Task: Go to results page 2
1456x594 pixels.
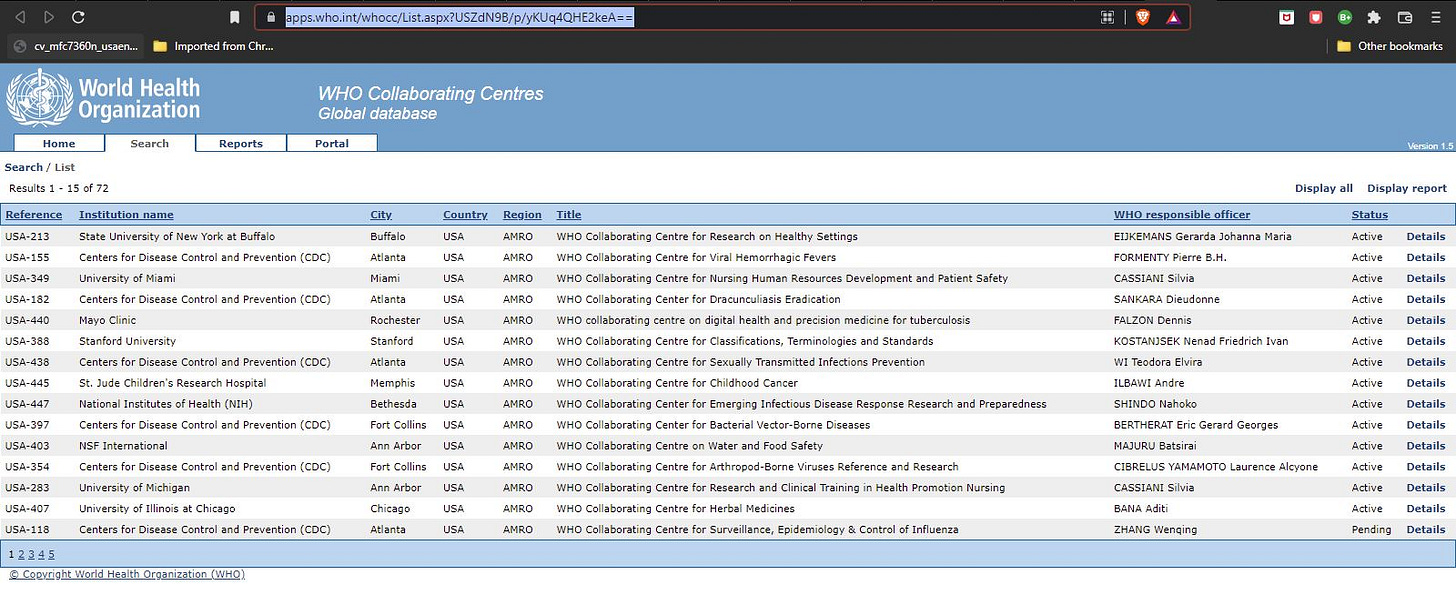Action: (21, 554)
